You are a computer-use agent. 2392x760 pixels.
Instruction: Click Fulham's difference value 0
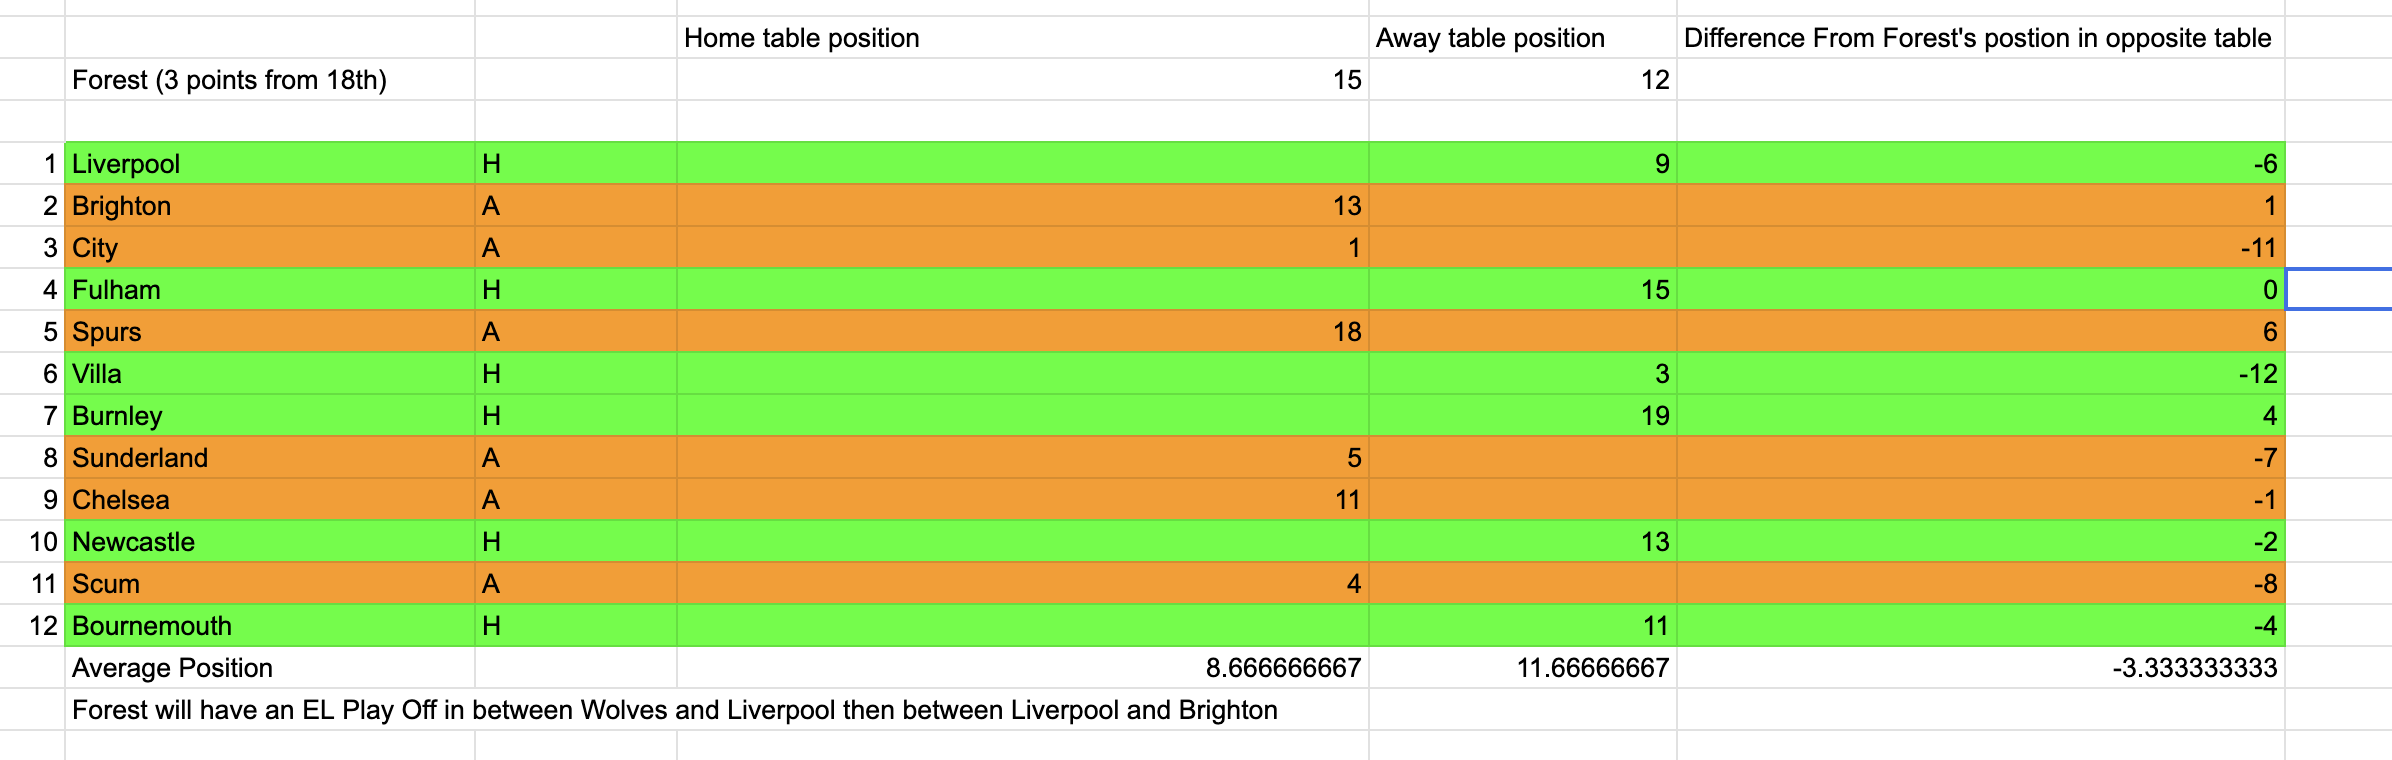tap(1980, 290)
